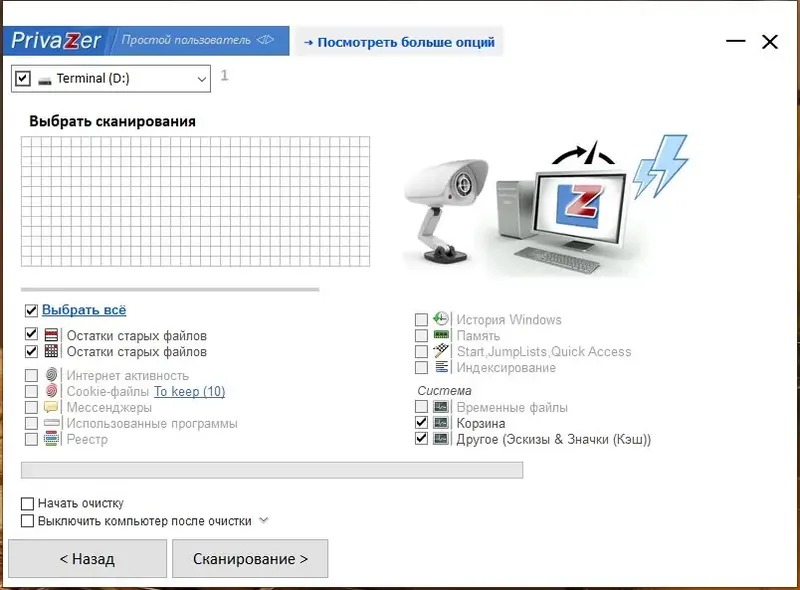Check the Временные файлы checkbox

click(421, 407)
